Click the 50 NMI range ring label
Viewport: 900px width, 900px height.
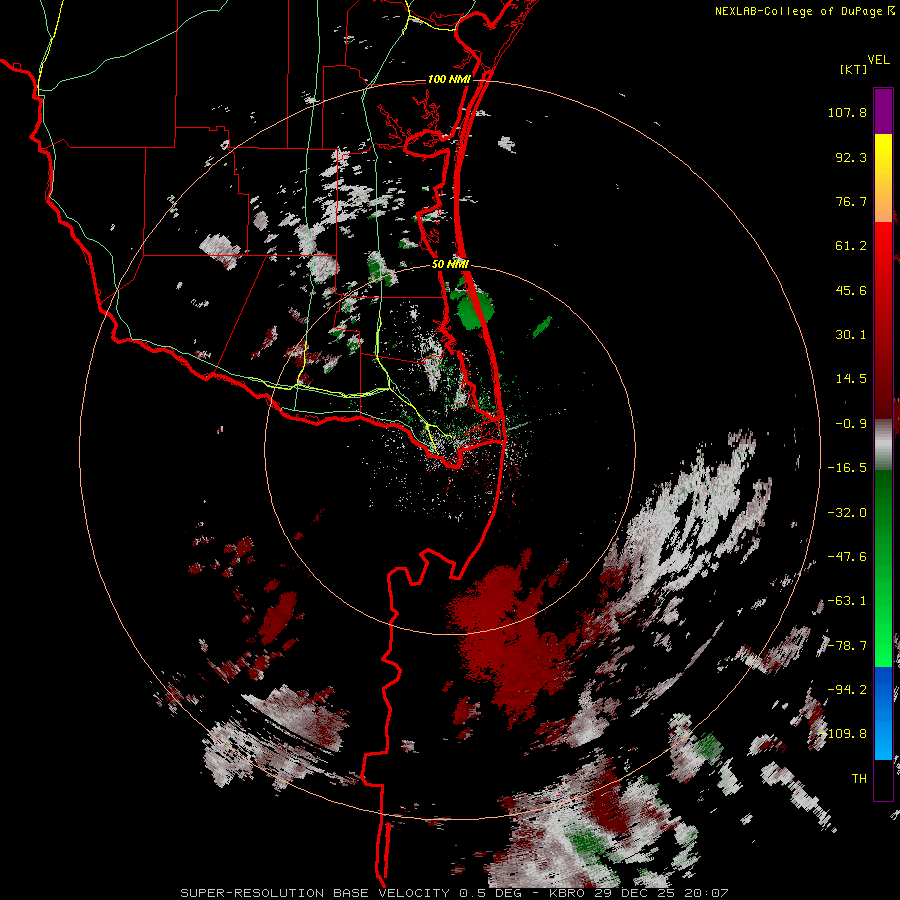(451, 265)
